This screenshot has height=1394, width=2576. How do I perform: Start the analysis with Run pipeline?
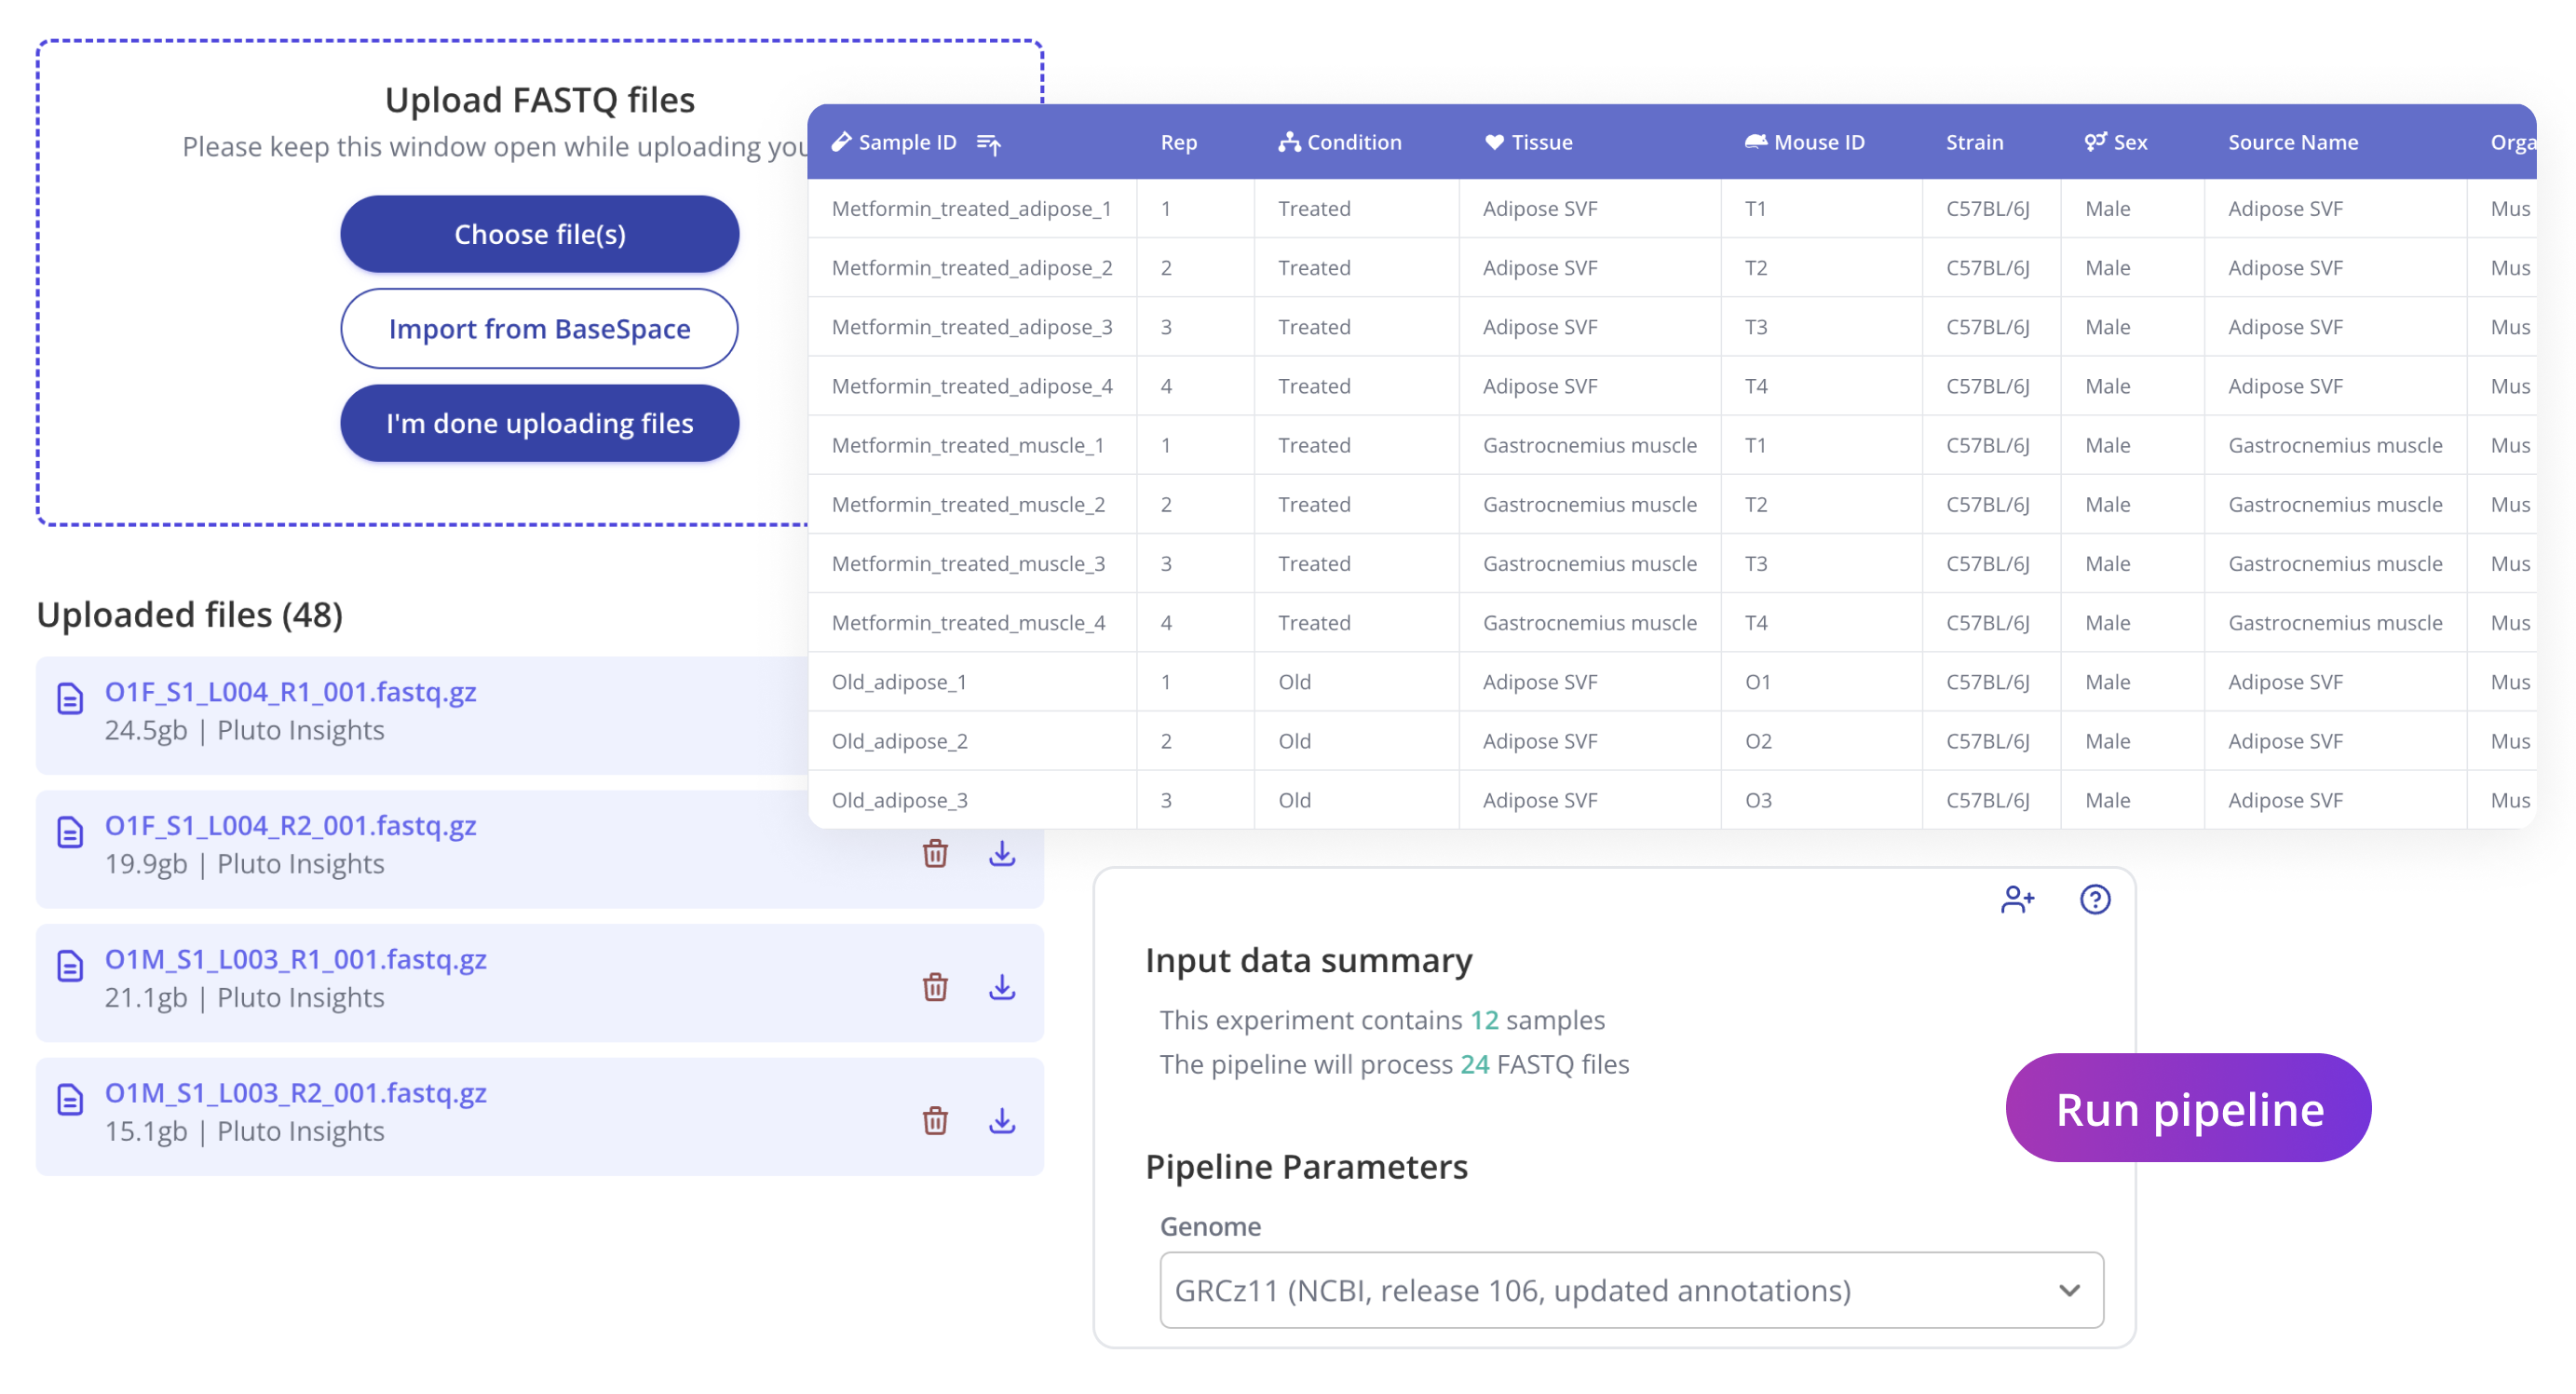[2187, 1108]
